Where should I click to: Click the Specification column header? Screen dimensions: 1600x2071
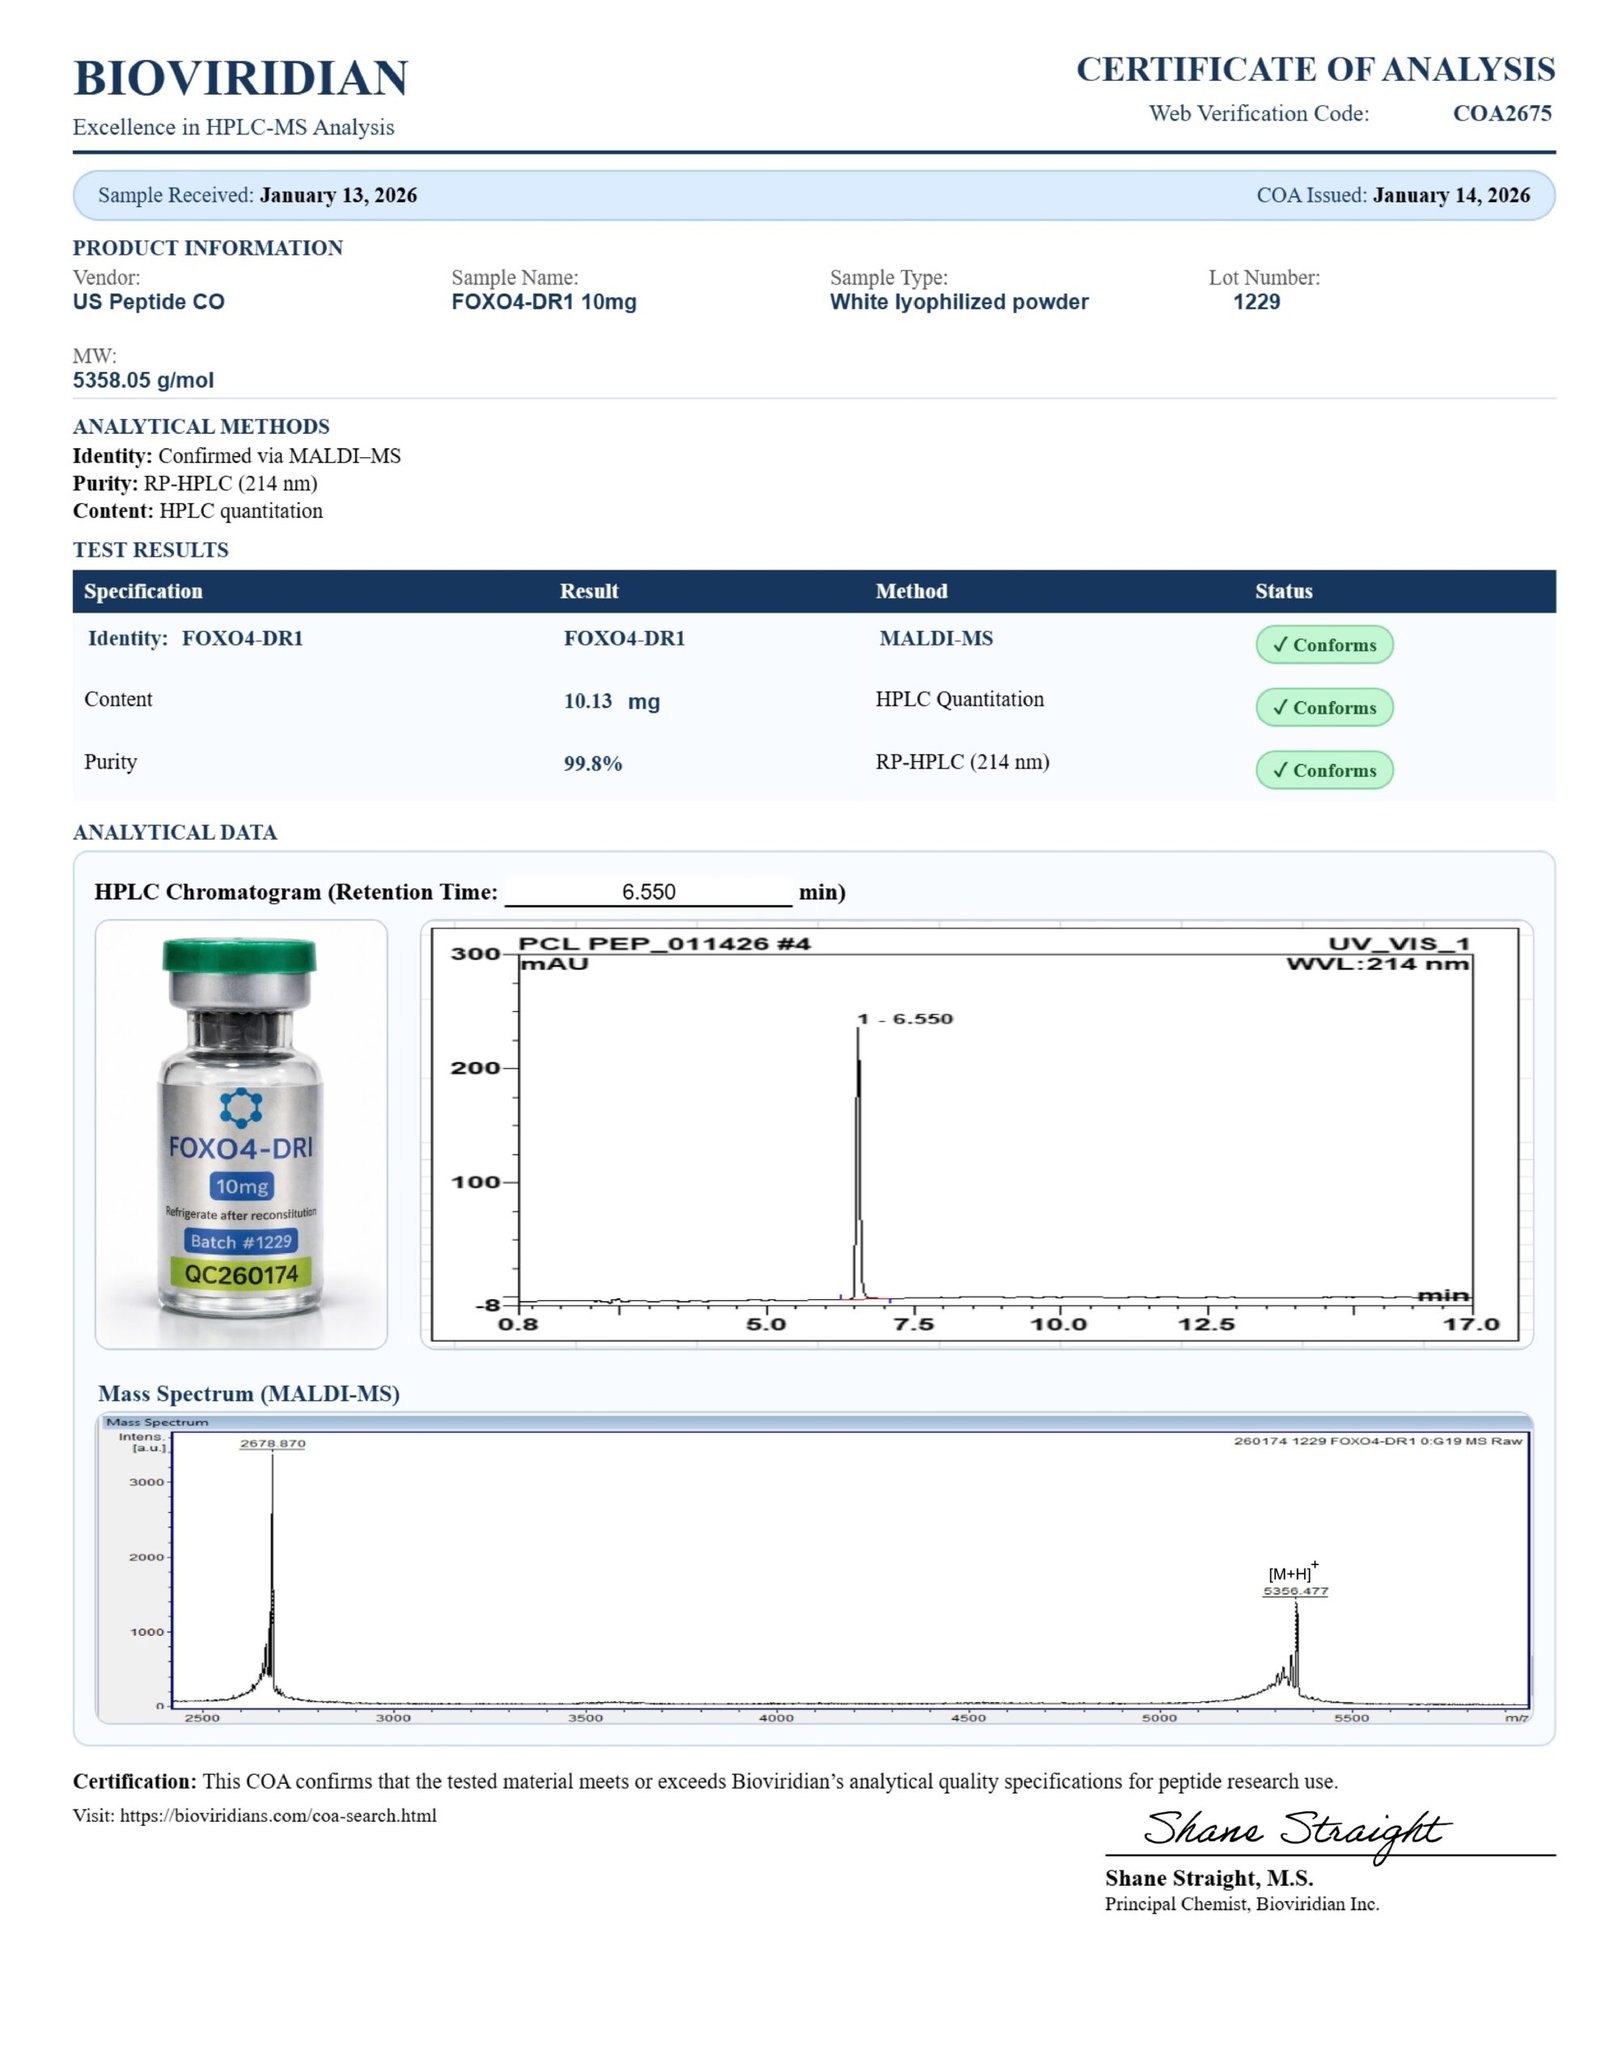(x=143, y=591)
